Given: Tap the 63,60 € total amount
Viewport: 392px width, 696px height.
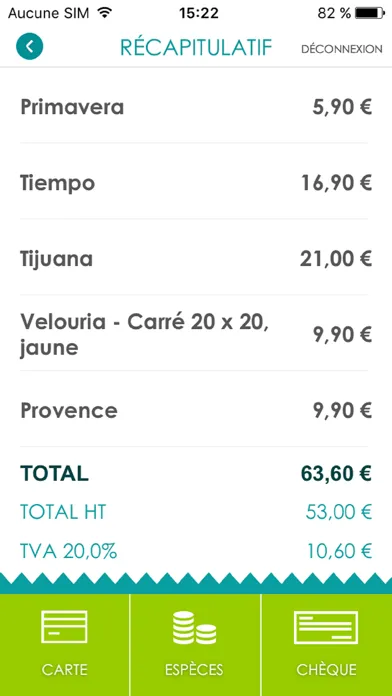Looking at the screenshot, I should (x=336, y=473).
